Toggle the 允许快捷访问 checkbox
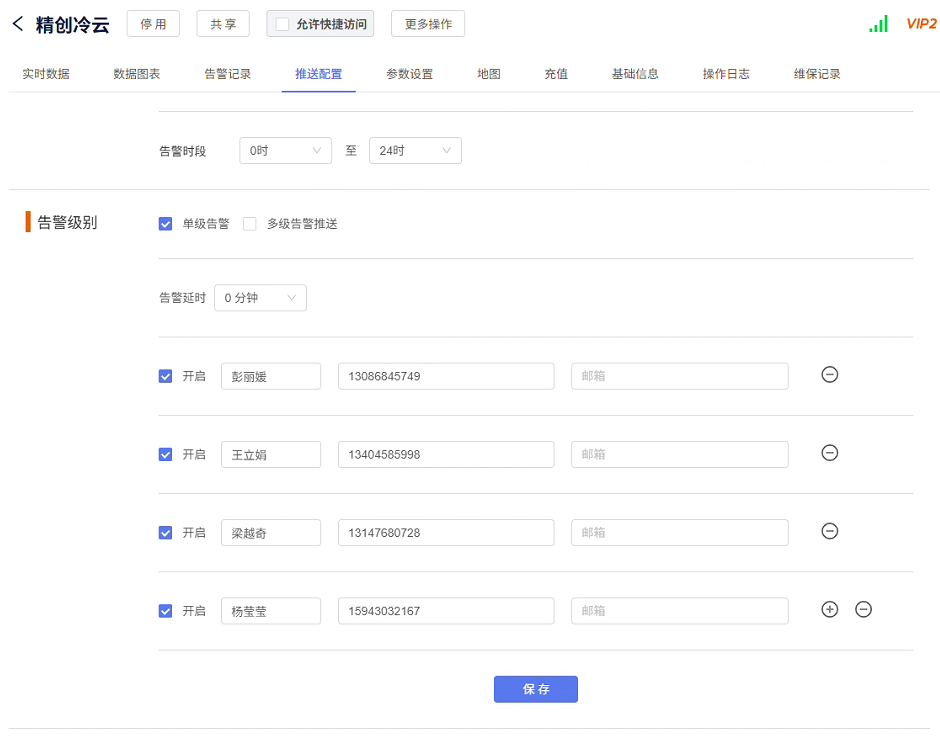This screenshot has height=738, width=940. [282, 24]
